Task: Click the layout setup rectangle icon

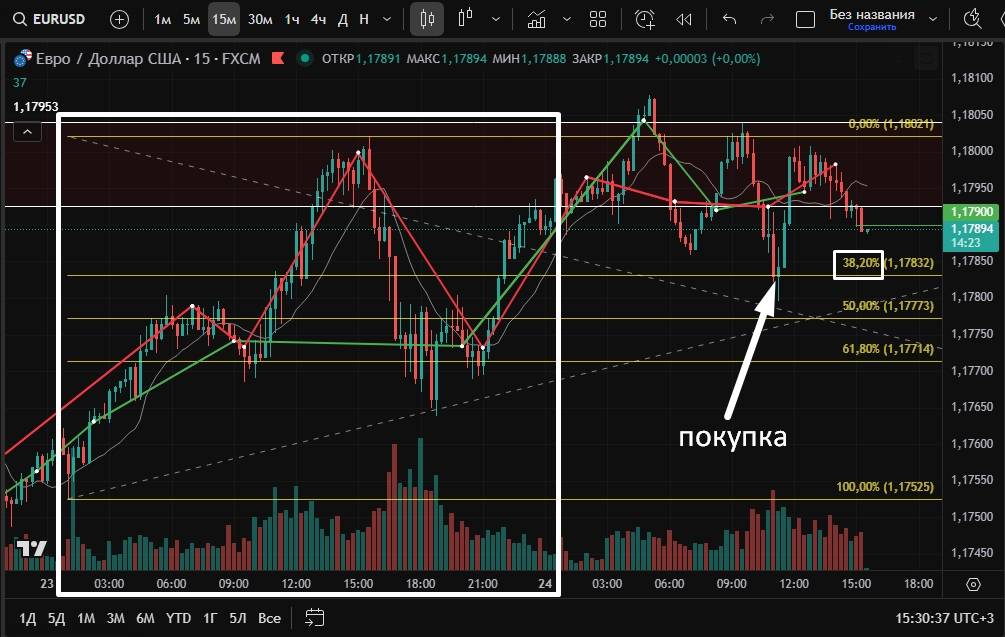Action: (805, 19)
